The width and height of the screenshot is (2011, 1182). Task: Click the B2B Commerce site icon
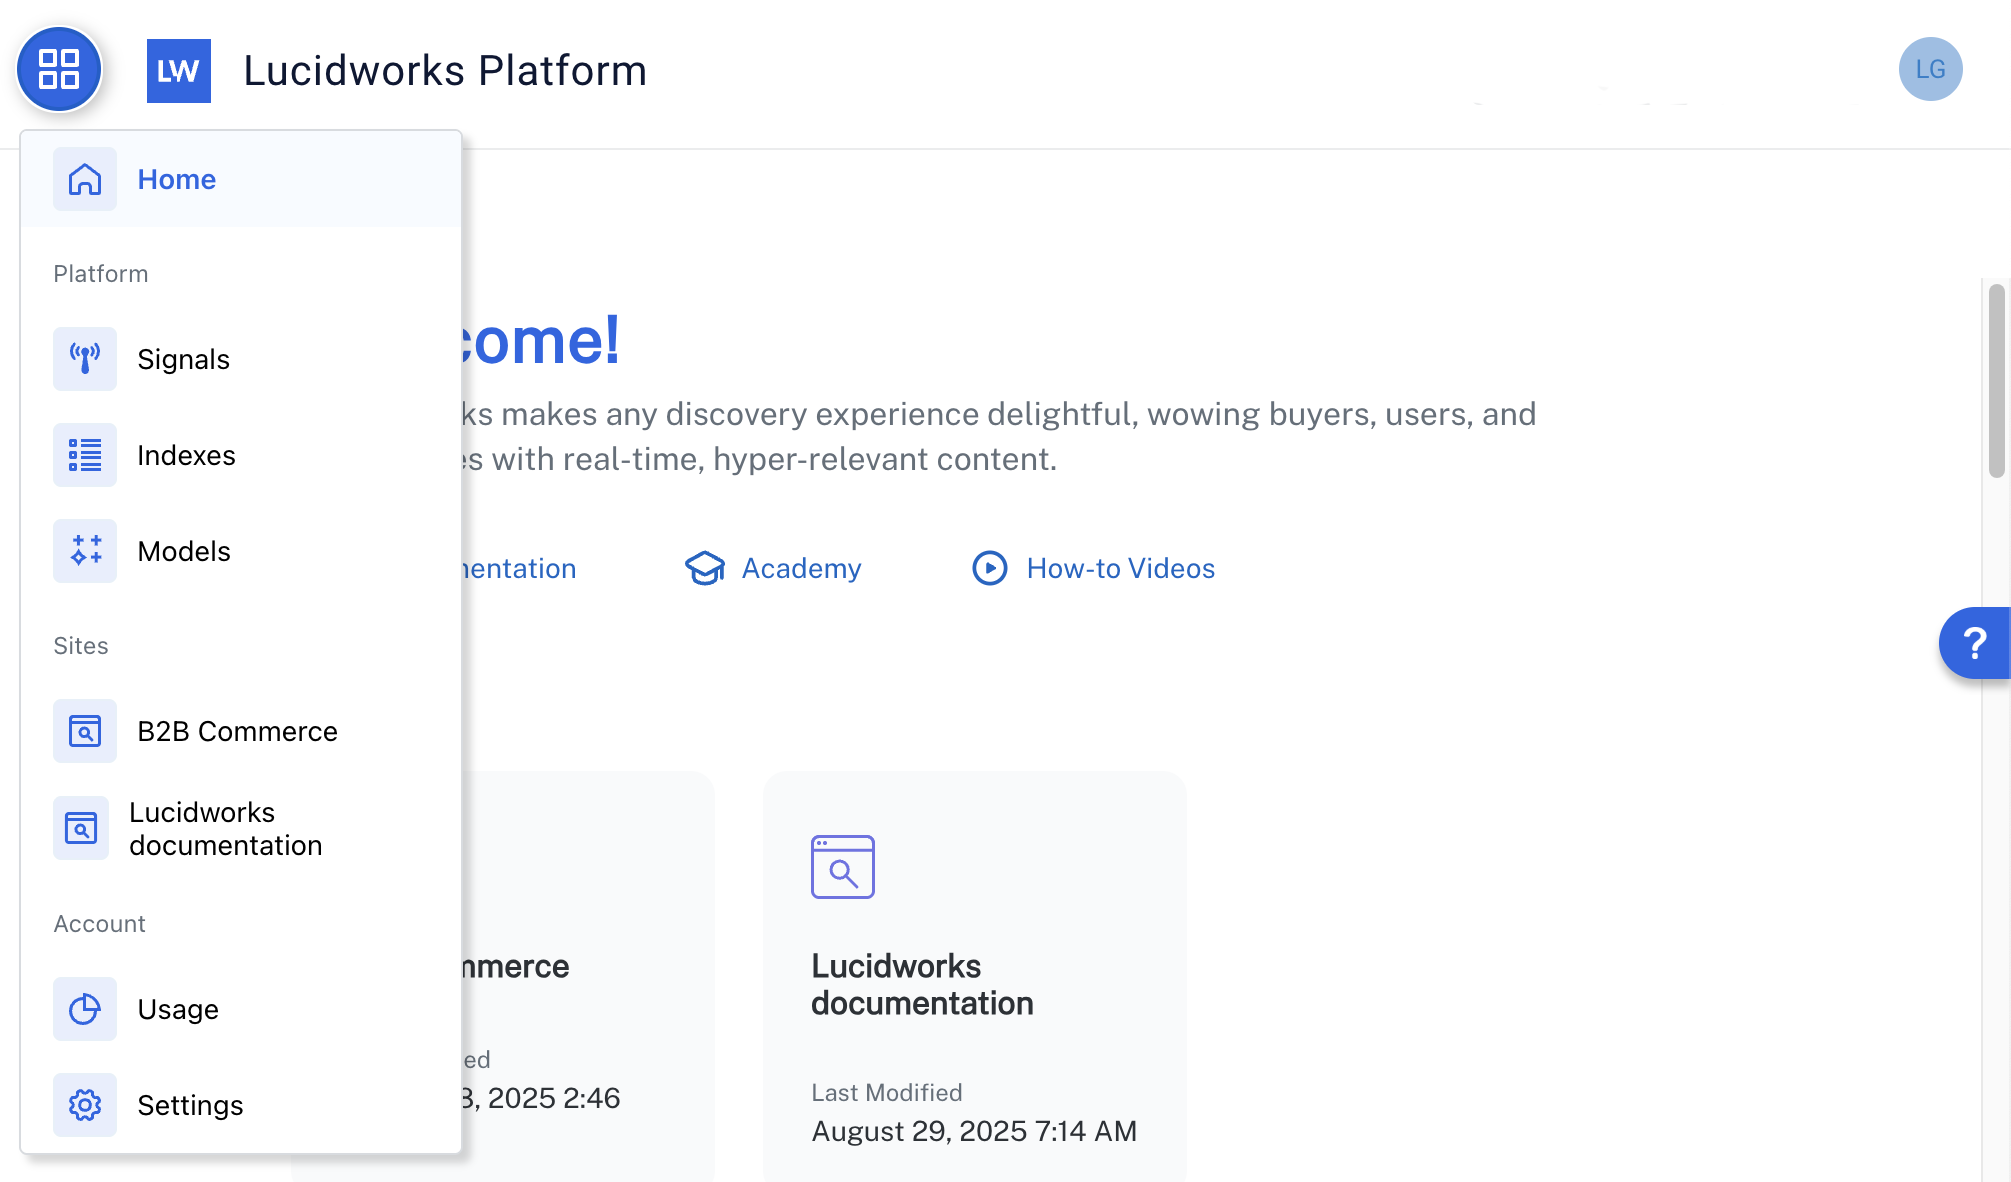pos(85,731)
